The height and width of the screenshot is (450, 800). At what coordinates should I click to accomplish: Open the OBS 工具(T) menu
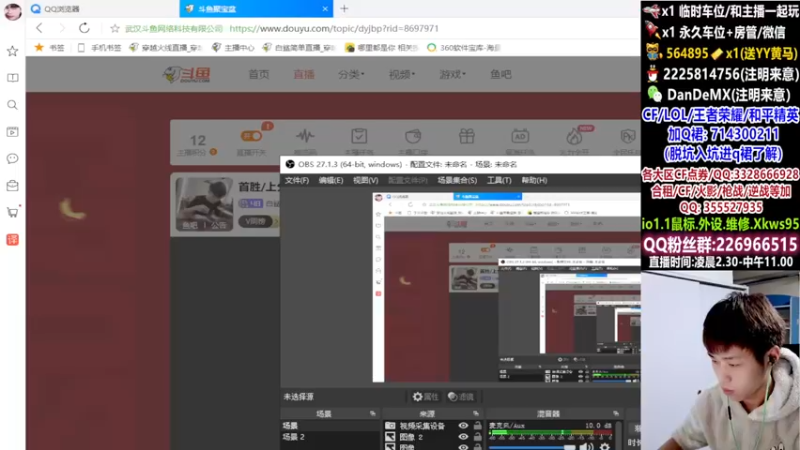[x=499, y=180]
